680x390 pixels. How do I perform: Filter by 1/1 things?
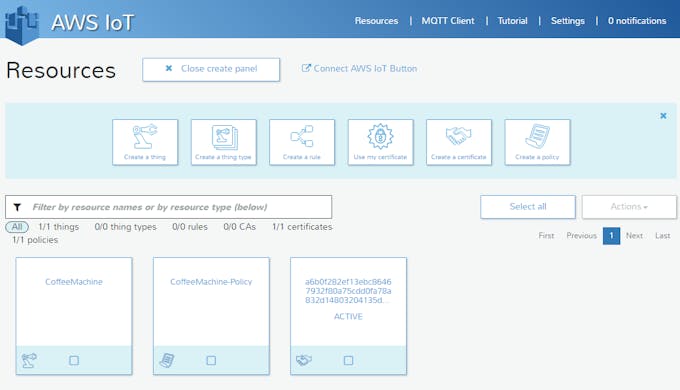coord(59,227)
